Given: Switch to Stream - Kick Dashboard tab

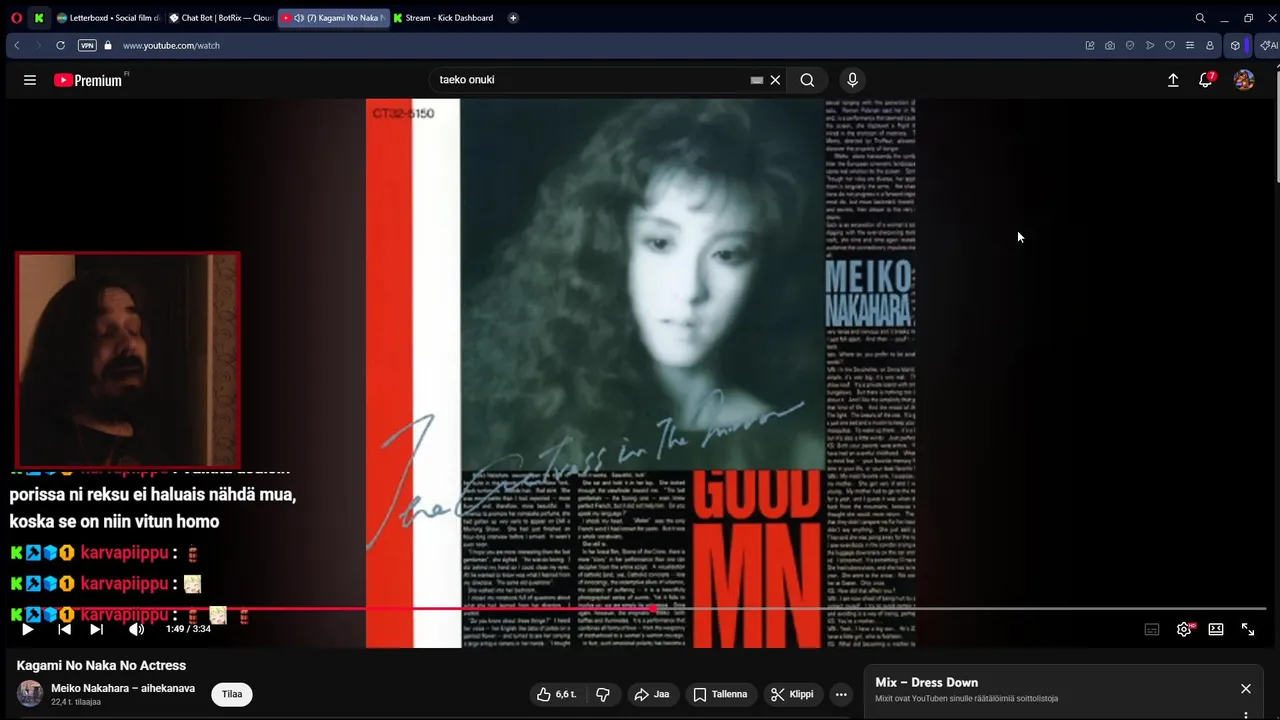Looking at the screenshot, I should [445, 18].
